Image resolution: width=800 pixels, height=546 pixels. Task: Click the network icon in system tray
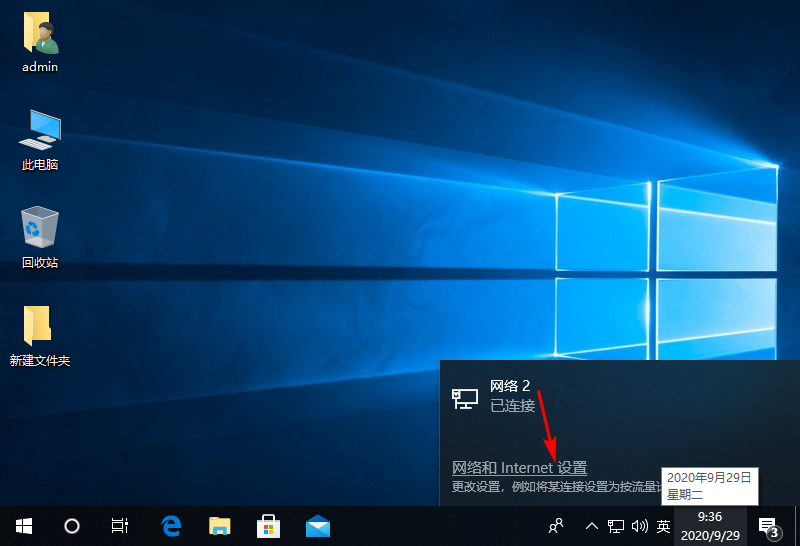pos(616,526)
